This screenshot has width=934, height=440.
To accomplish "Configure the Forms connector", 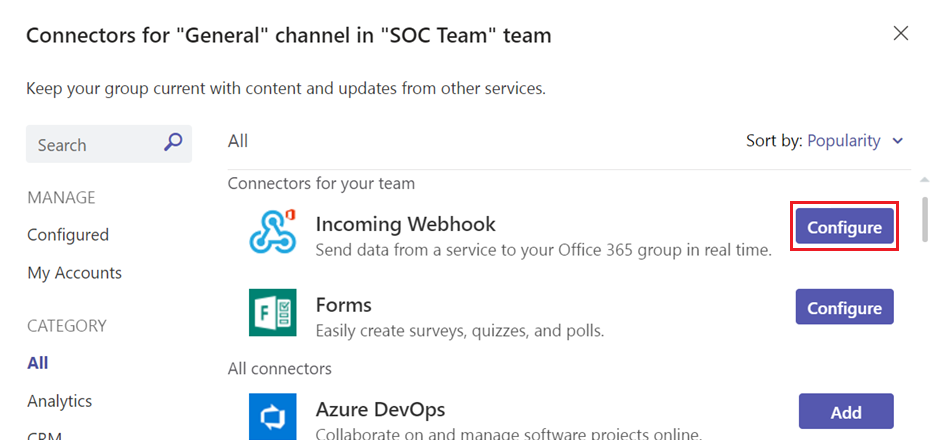I will pyautogui.click(x=845, y=307).
